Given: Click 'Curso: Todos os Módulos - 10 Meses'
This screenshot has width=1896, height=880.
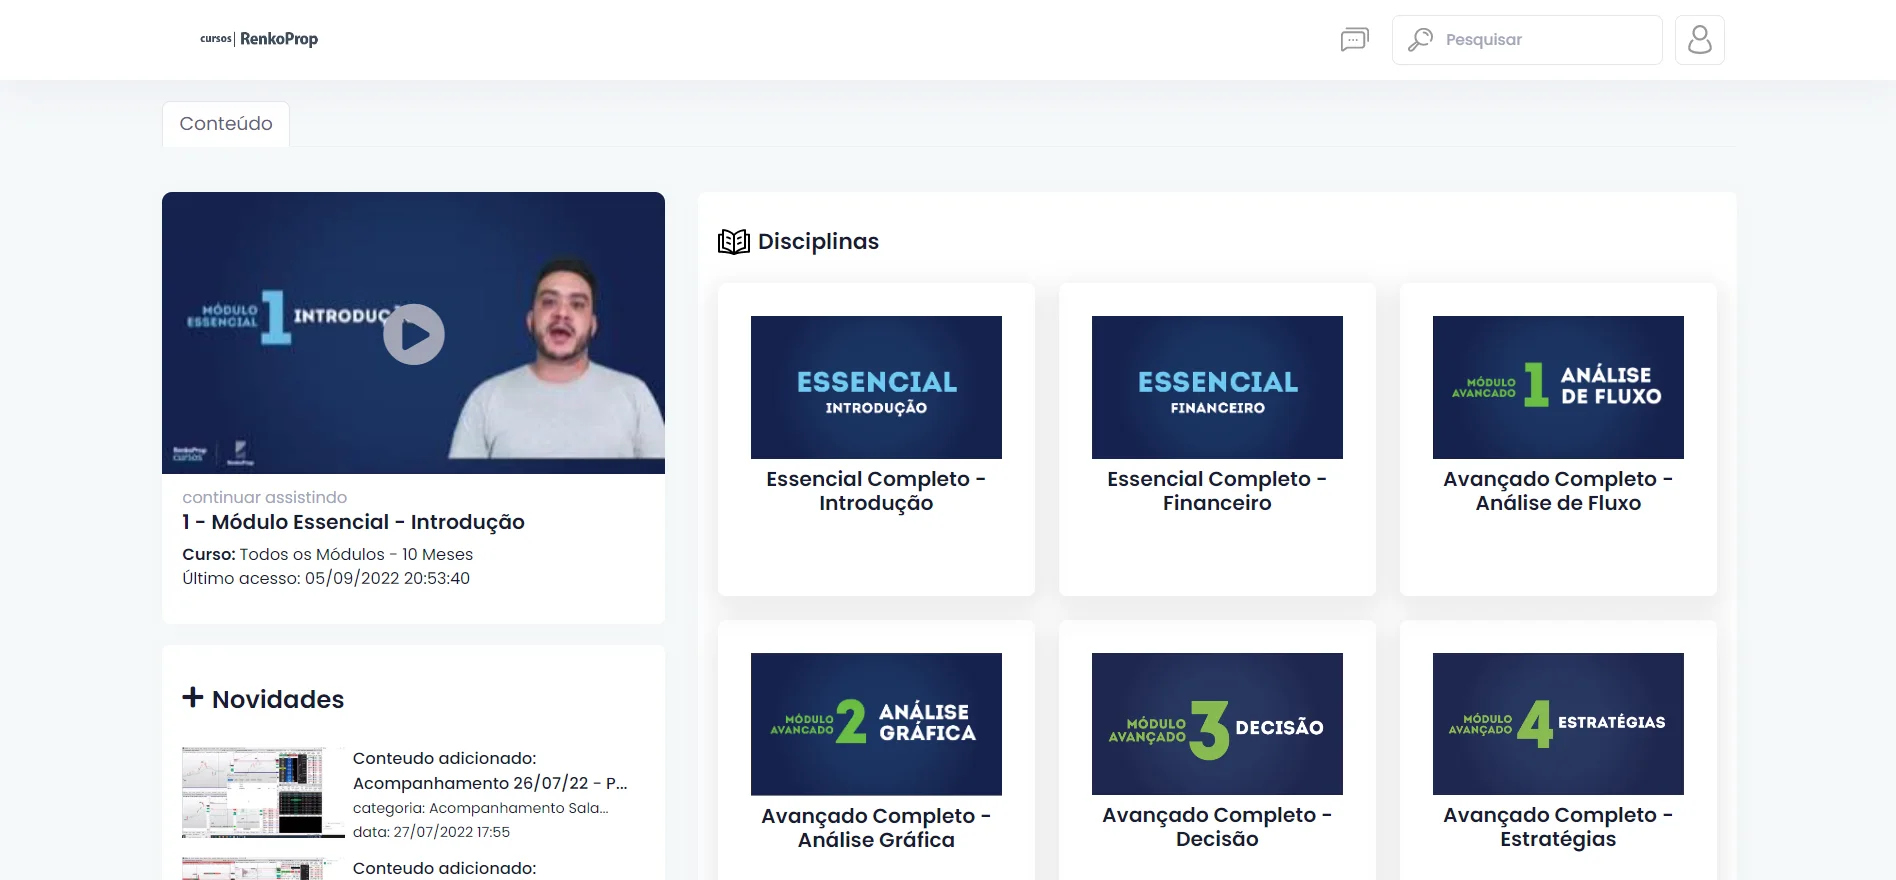Looking at the screenshot, I should [x=327, y=554].
